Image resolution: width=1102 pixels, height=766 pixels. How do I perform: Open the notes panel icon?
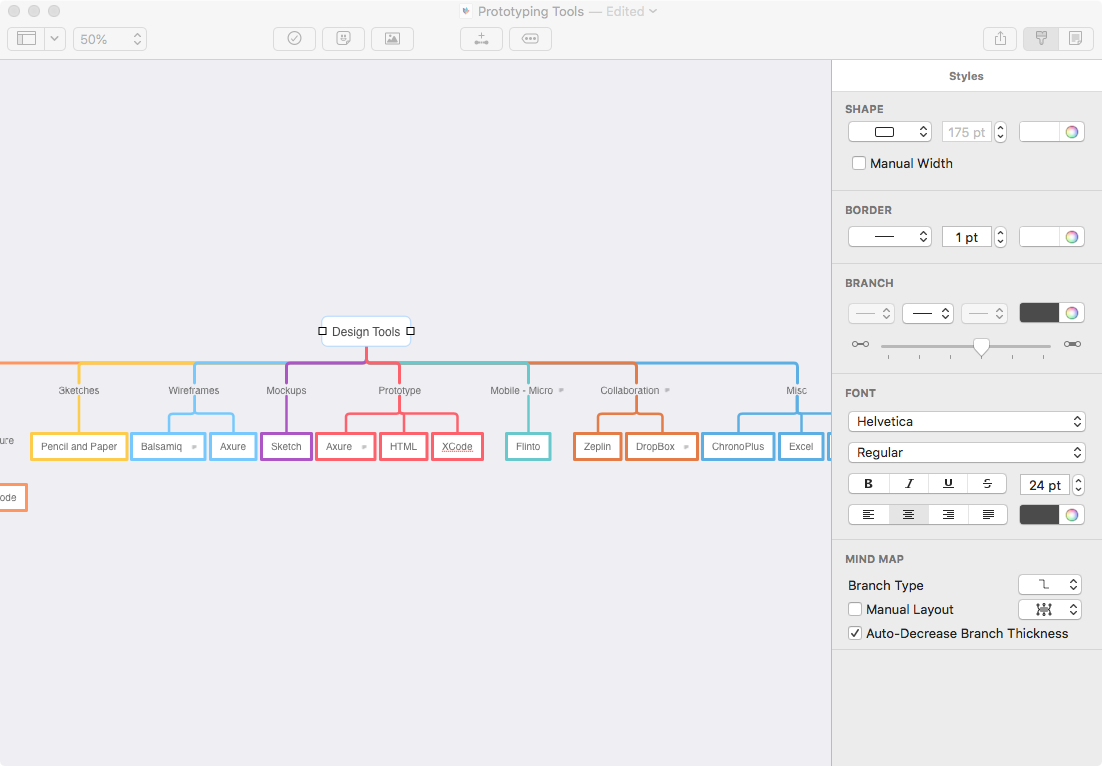tap(1075, 39)
